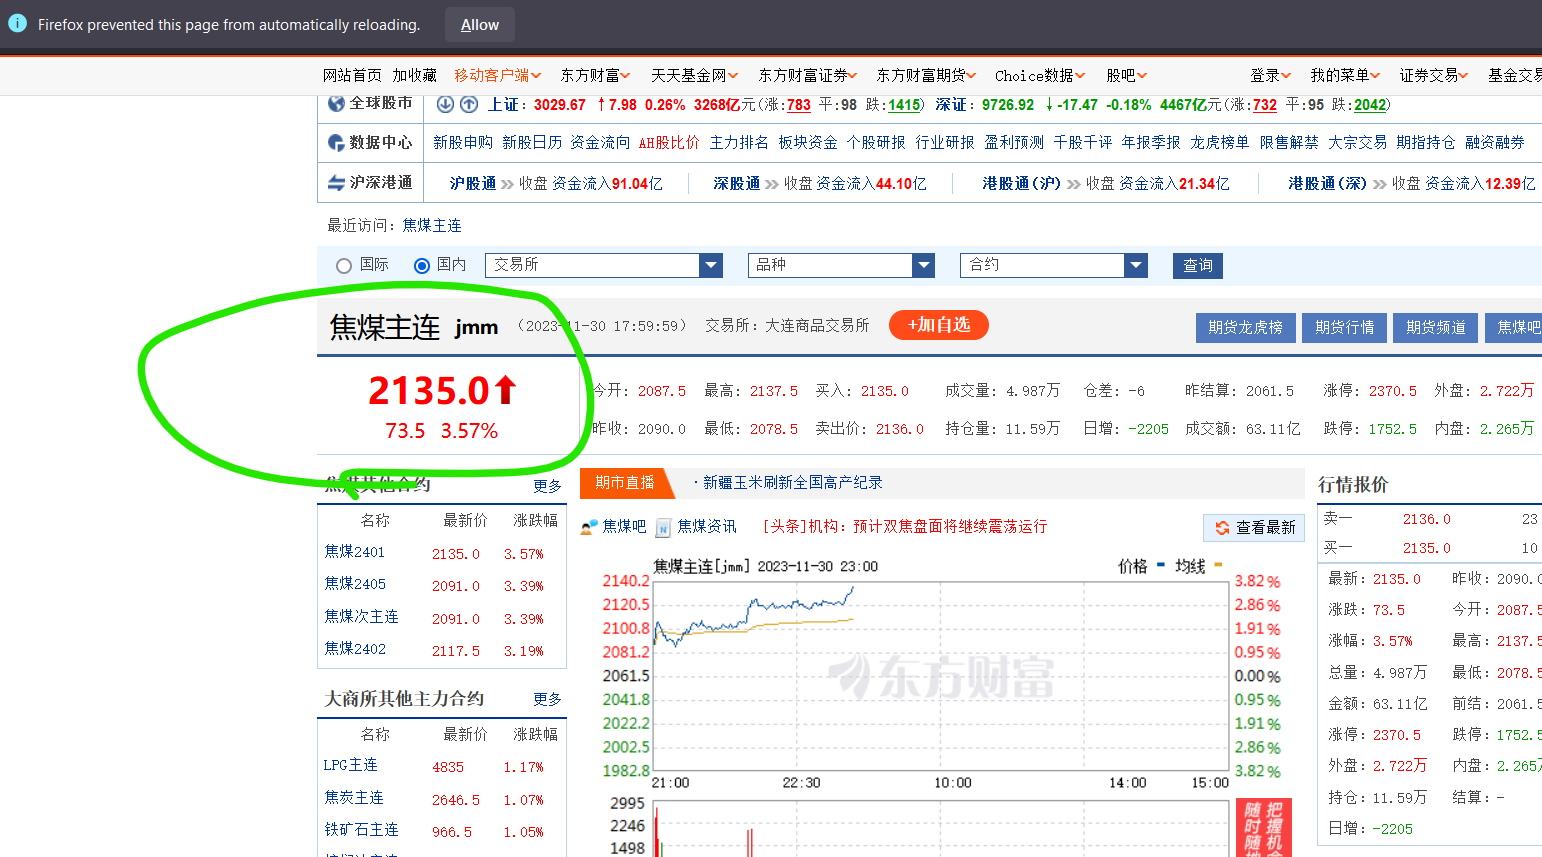Click the 上证 index link
The width and height of the screenshot is (1542, 857).
[504, 105]
